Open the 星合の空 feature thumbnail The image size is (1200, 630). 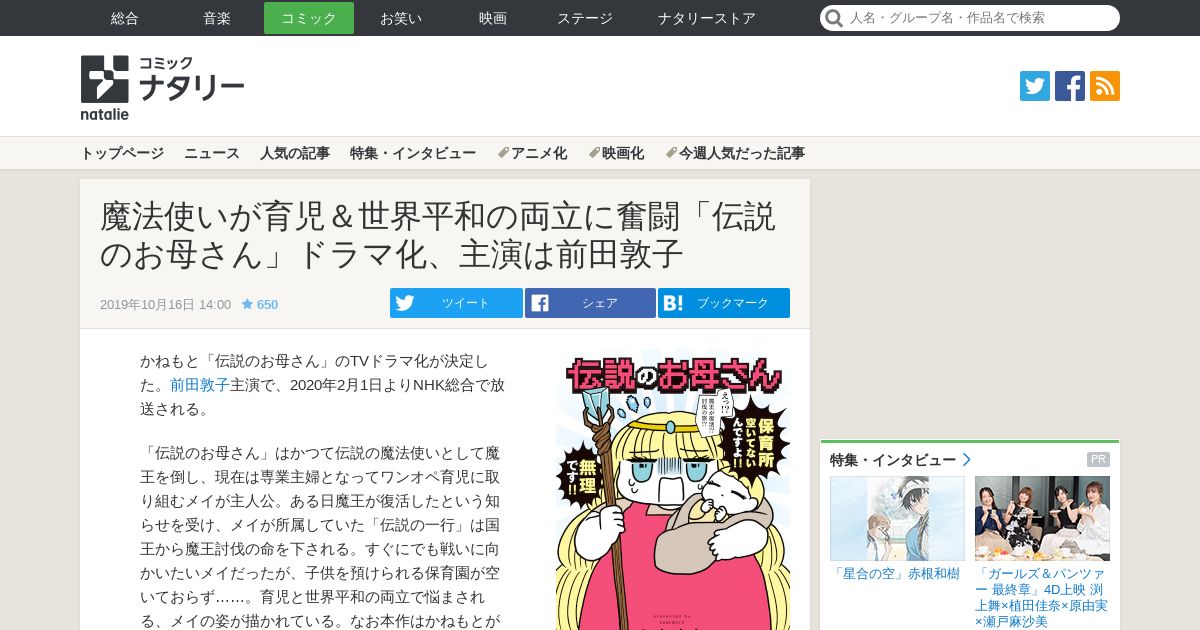[897, 518]
